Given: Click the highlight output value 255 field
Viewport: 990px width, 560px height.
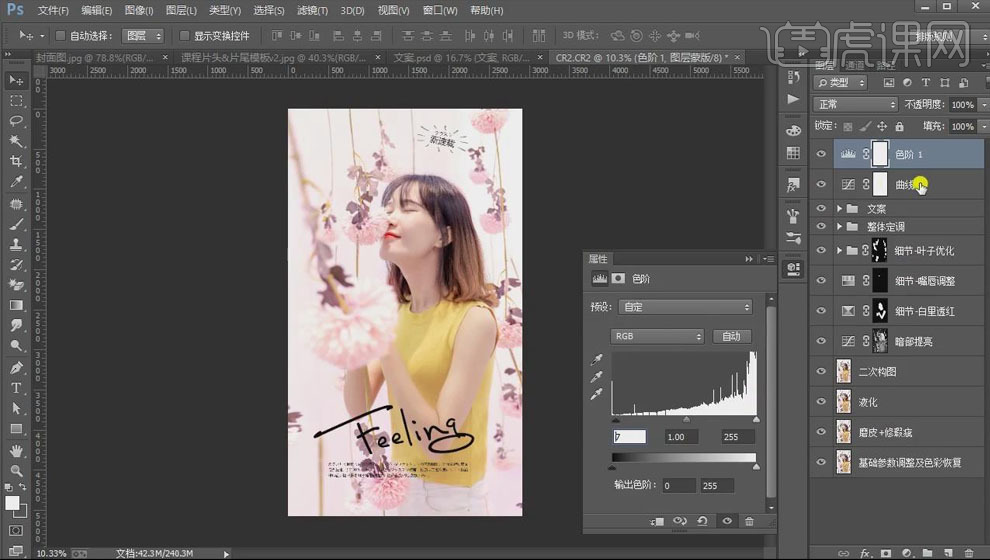Looking at the screenshot, I should pos(717,486).
